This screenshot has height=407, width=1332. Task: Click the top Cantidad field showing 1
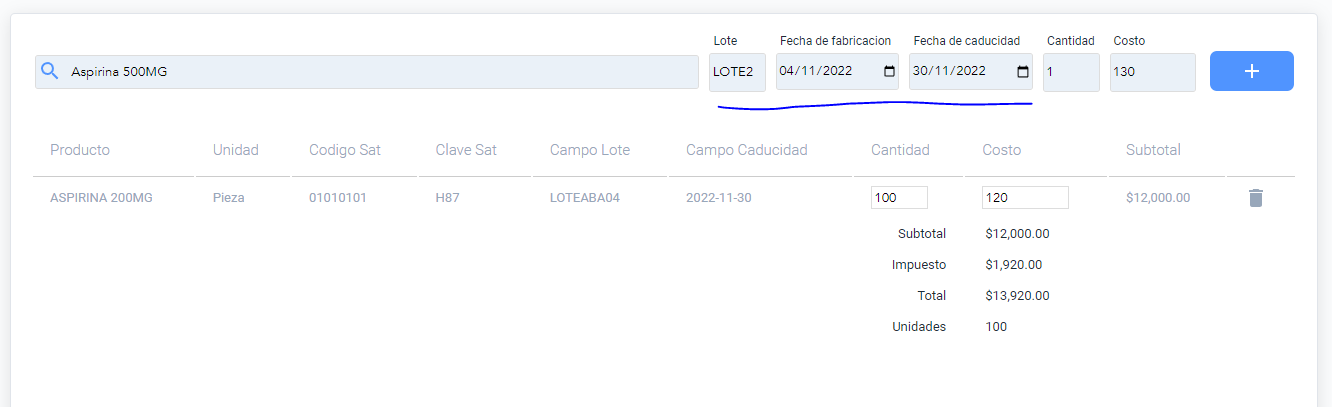coord(1071,72)
